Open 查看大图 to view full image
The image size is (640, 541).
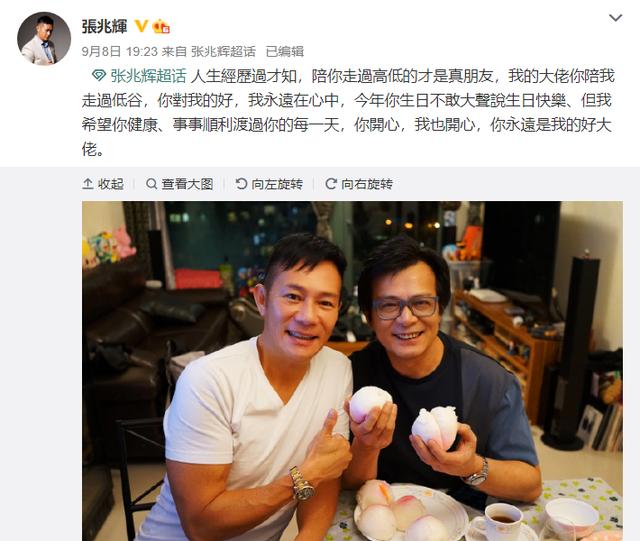coord(180,184)
